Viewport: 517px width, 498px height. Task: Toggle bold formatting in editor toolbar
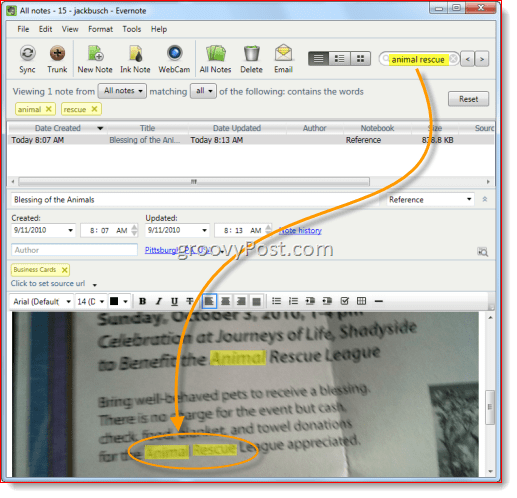(x=143, y=301)
